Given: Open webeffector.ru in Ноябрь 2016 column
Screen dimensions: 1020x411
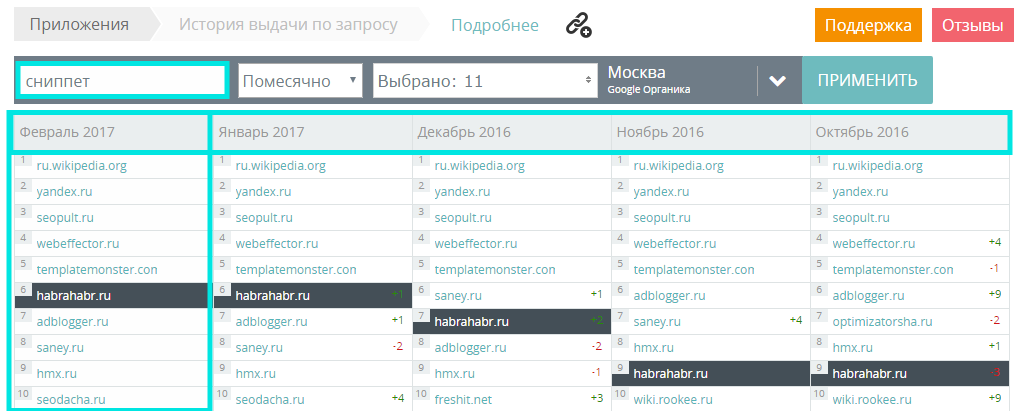Looking at the screenshot, I should (x=675, y=244).
